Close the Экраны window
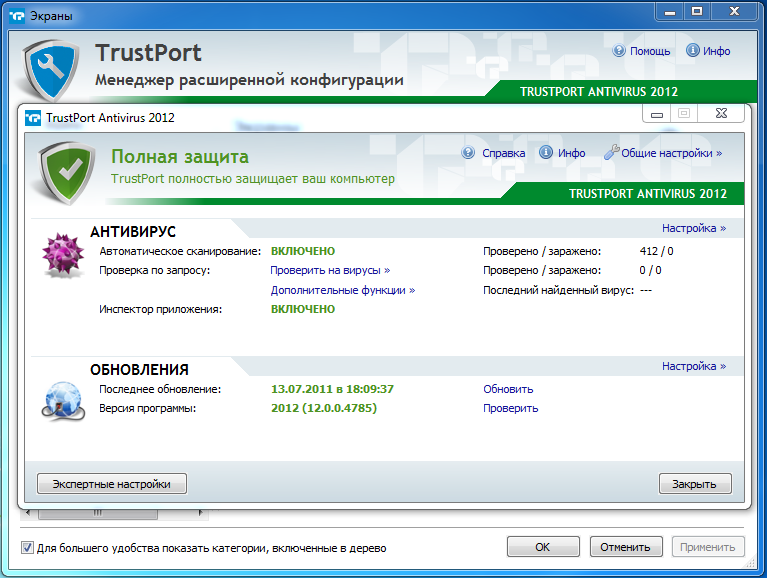 (734, 11)
